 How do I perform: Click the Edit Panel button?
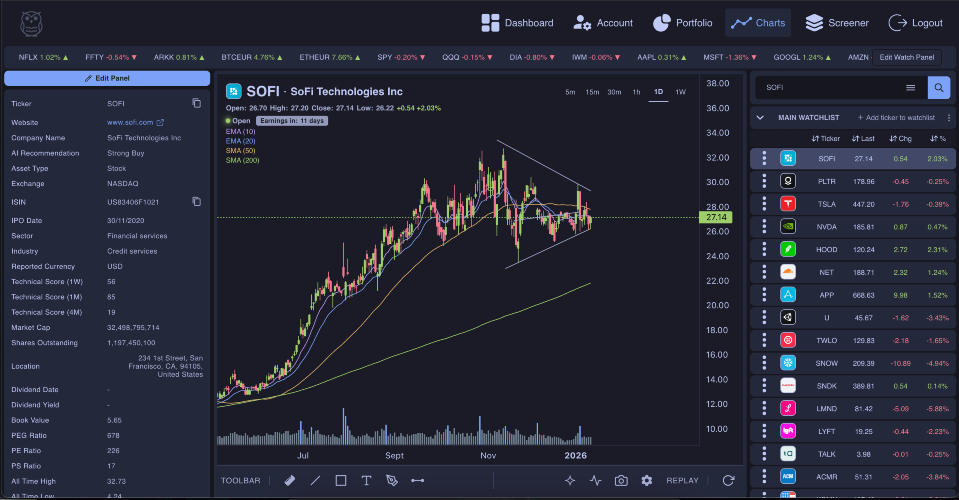point(106,78)
